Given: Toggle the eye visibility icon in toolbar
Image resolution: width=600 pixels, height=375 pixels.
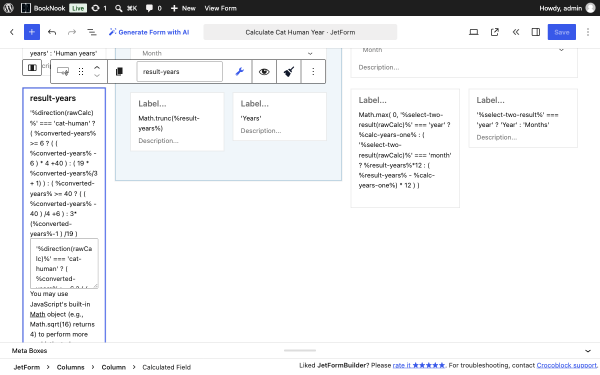Looking at the screenshot, I should pyautogui.click(x=264, y=72).
